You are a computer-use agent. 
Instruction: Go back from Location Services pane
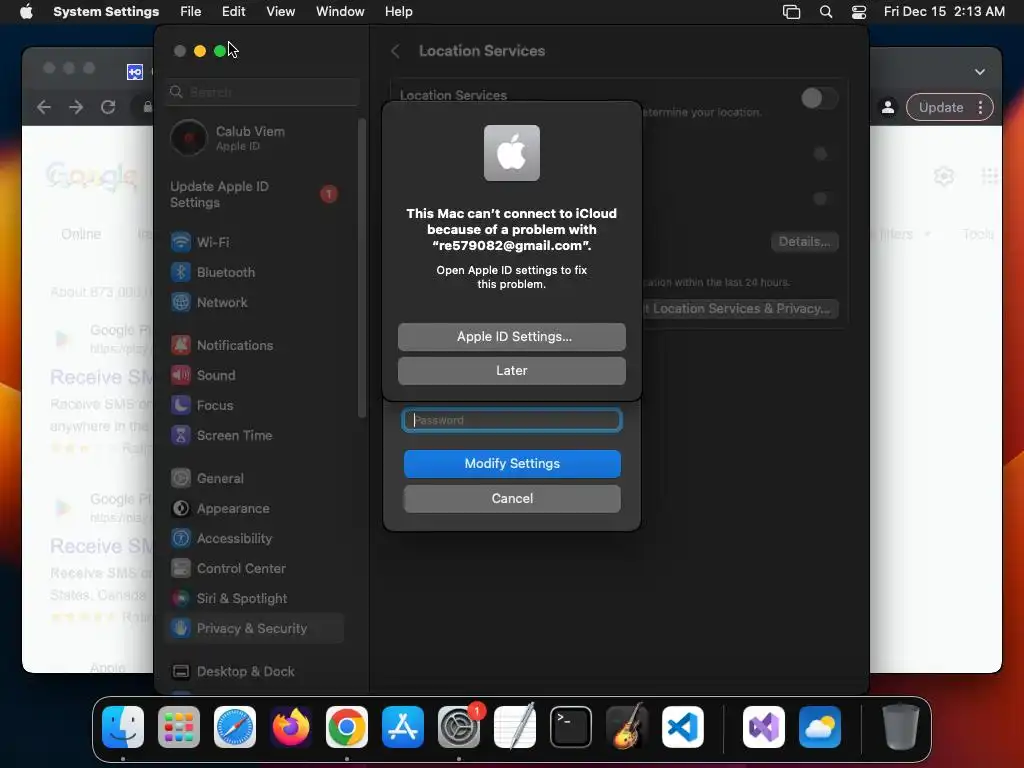point(395,51)
